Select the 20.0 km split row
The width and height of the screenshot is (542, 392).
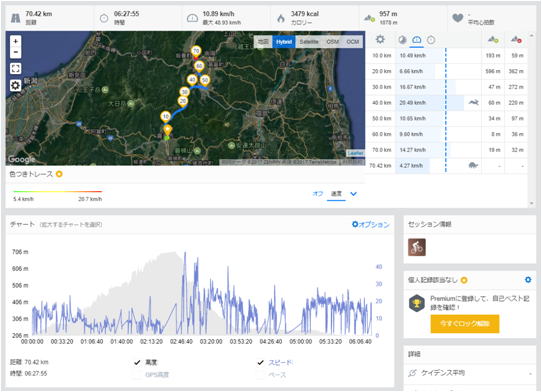pyautogui.click(x=448, y=71)
